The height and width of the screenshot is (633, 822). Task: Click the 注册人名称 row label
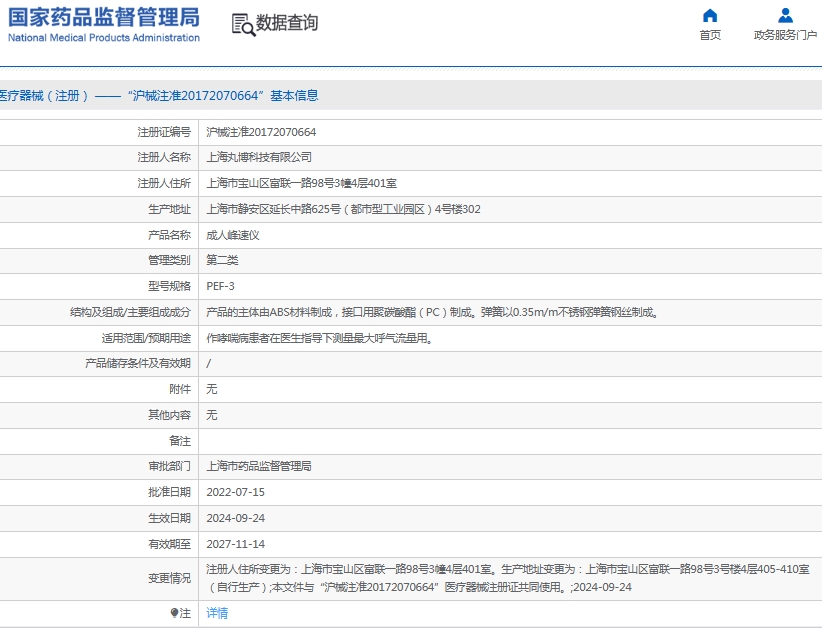pyautogui.click(x=164, y=157)
